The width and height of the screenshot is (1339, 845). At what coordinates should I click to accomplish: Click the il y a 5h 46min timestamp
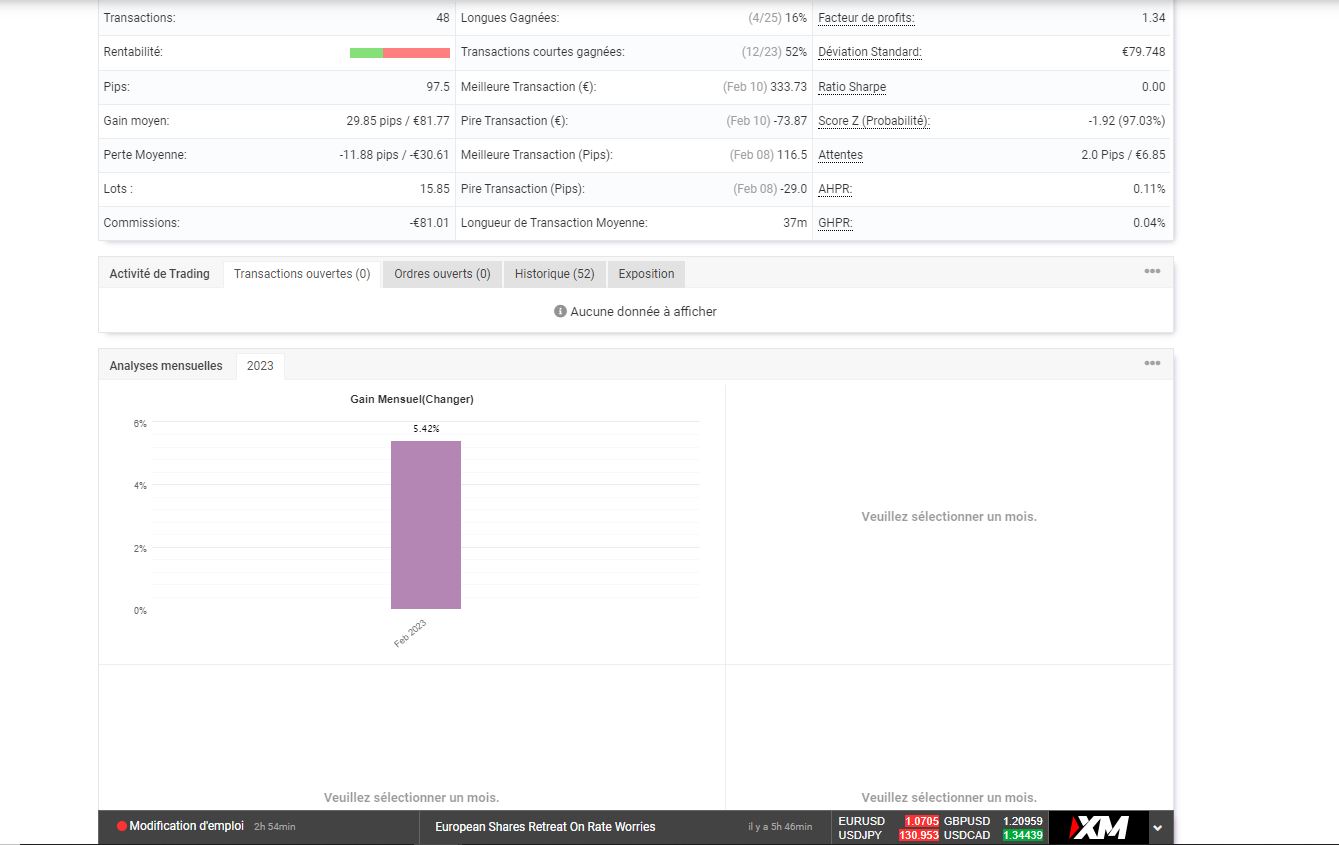780,827
